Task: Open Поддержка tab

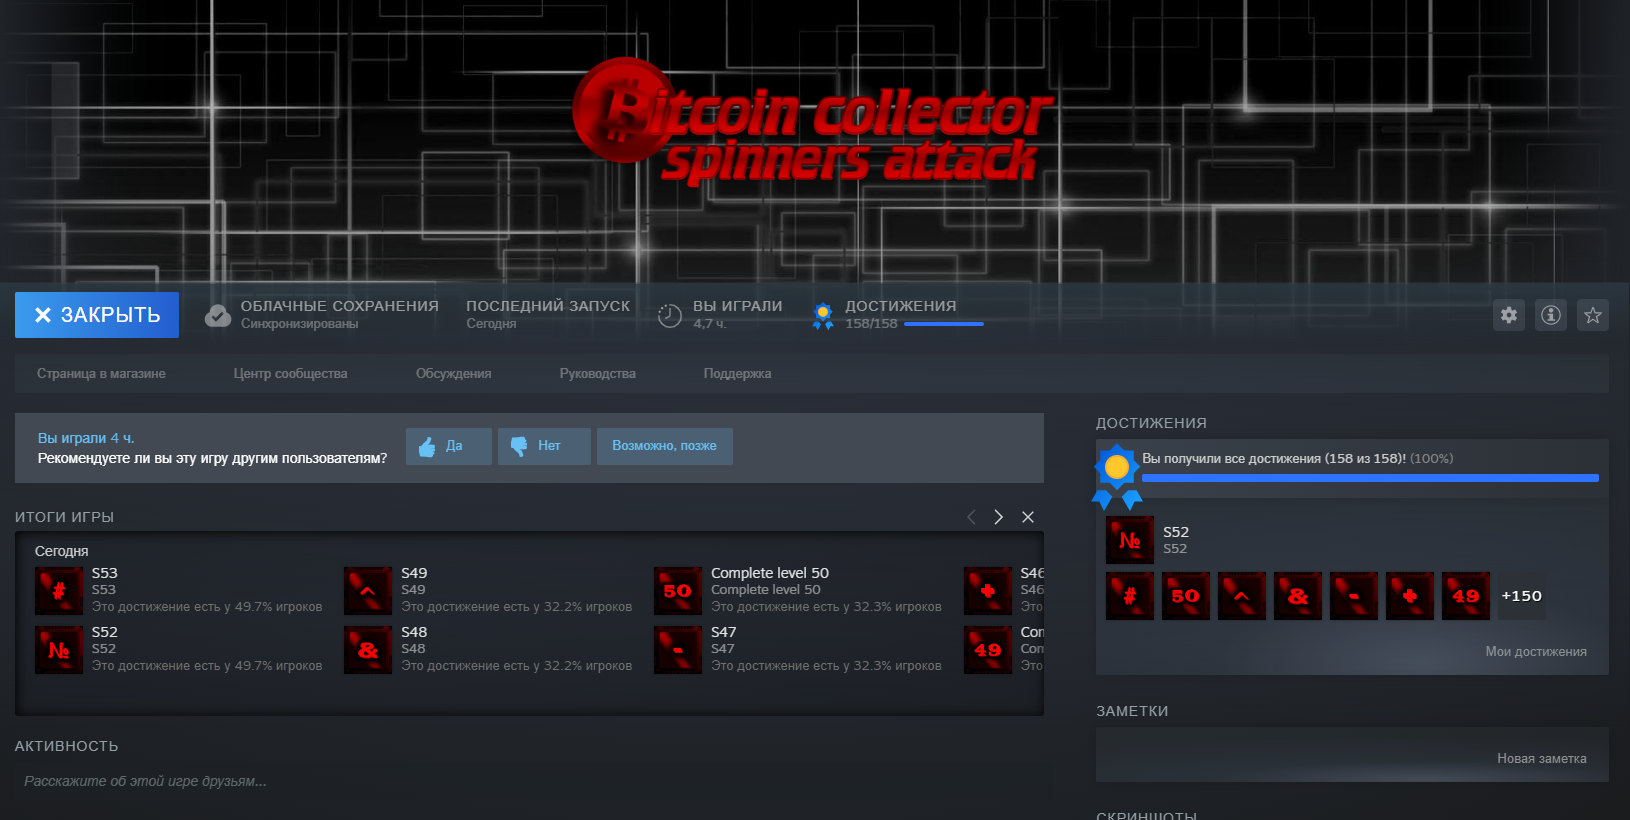Action: (x=737, y=373)
